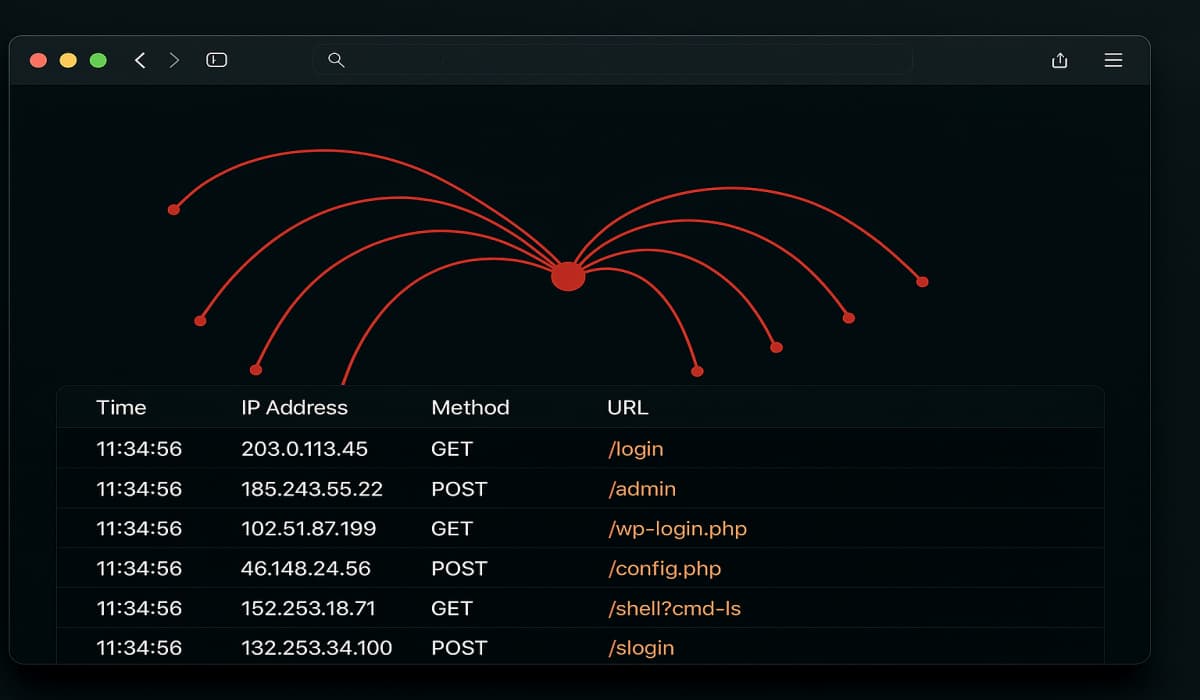Open the hamburger menu
The height and width of the screenshot is (700, 1200).
pyautogui.click(x=1113, y=60)
